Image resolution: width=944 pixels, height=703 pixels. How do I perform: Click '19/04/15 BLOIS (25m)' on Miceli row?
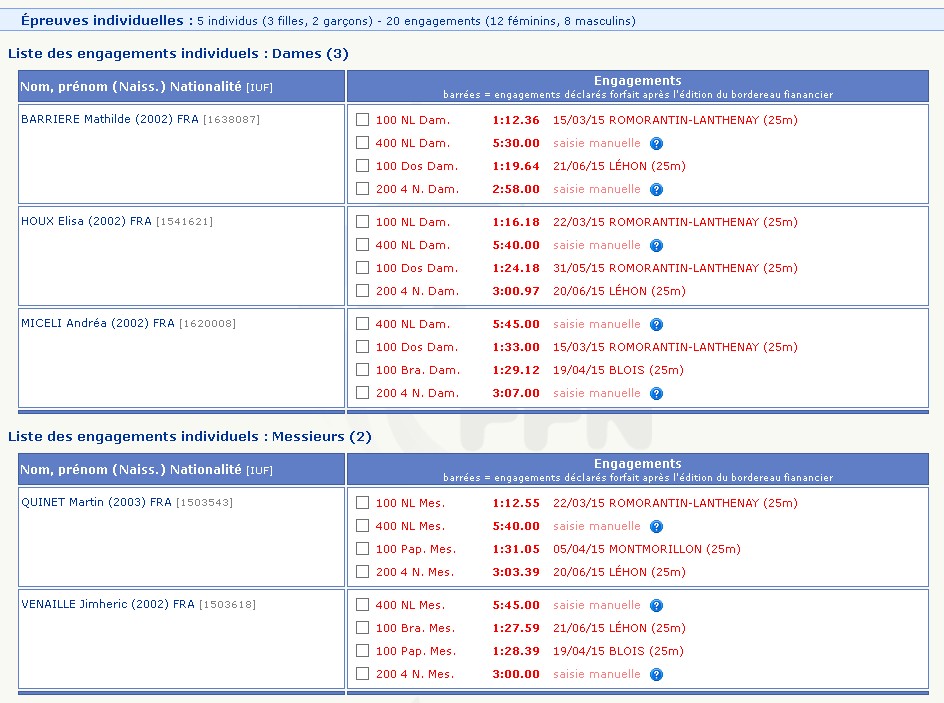[618, 370]
